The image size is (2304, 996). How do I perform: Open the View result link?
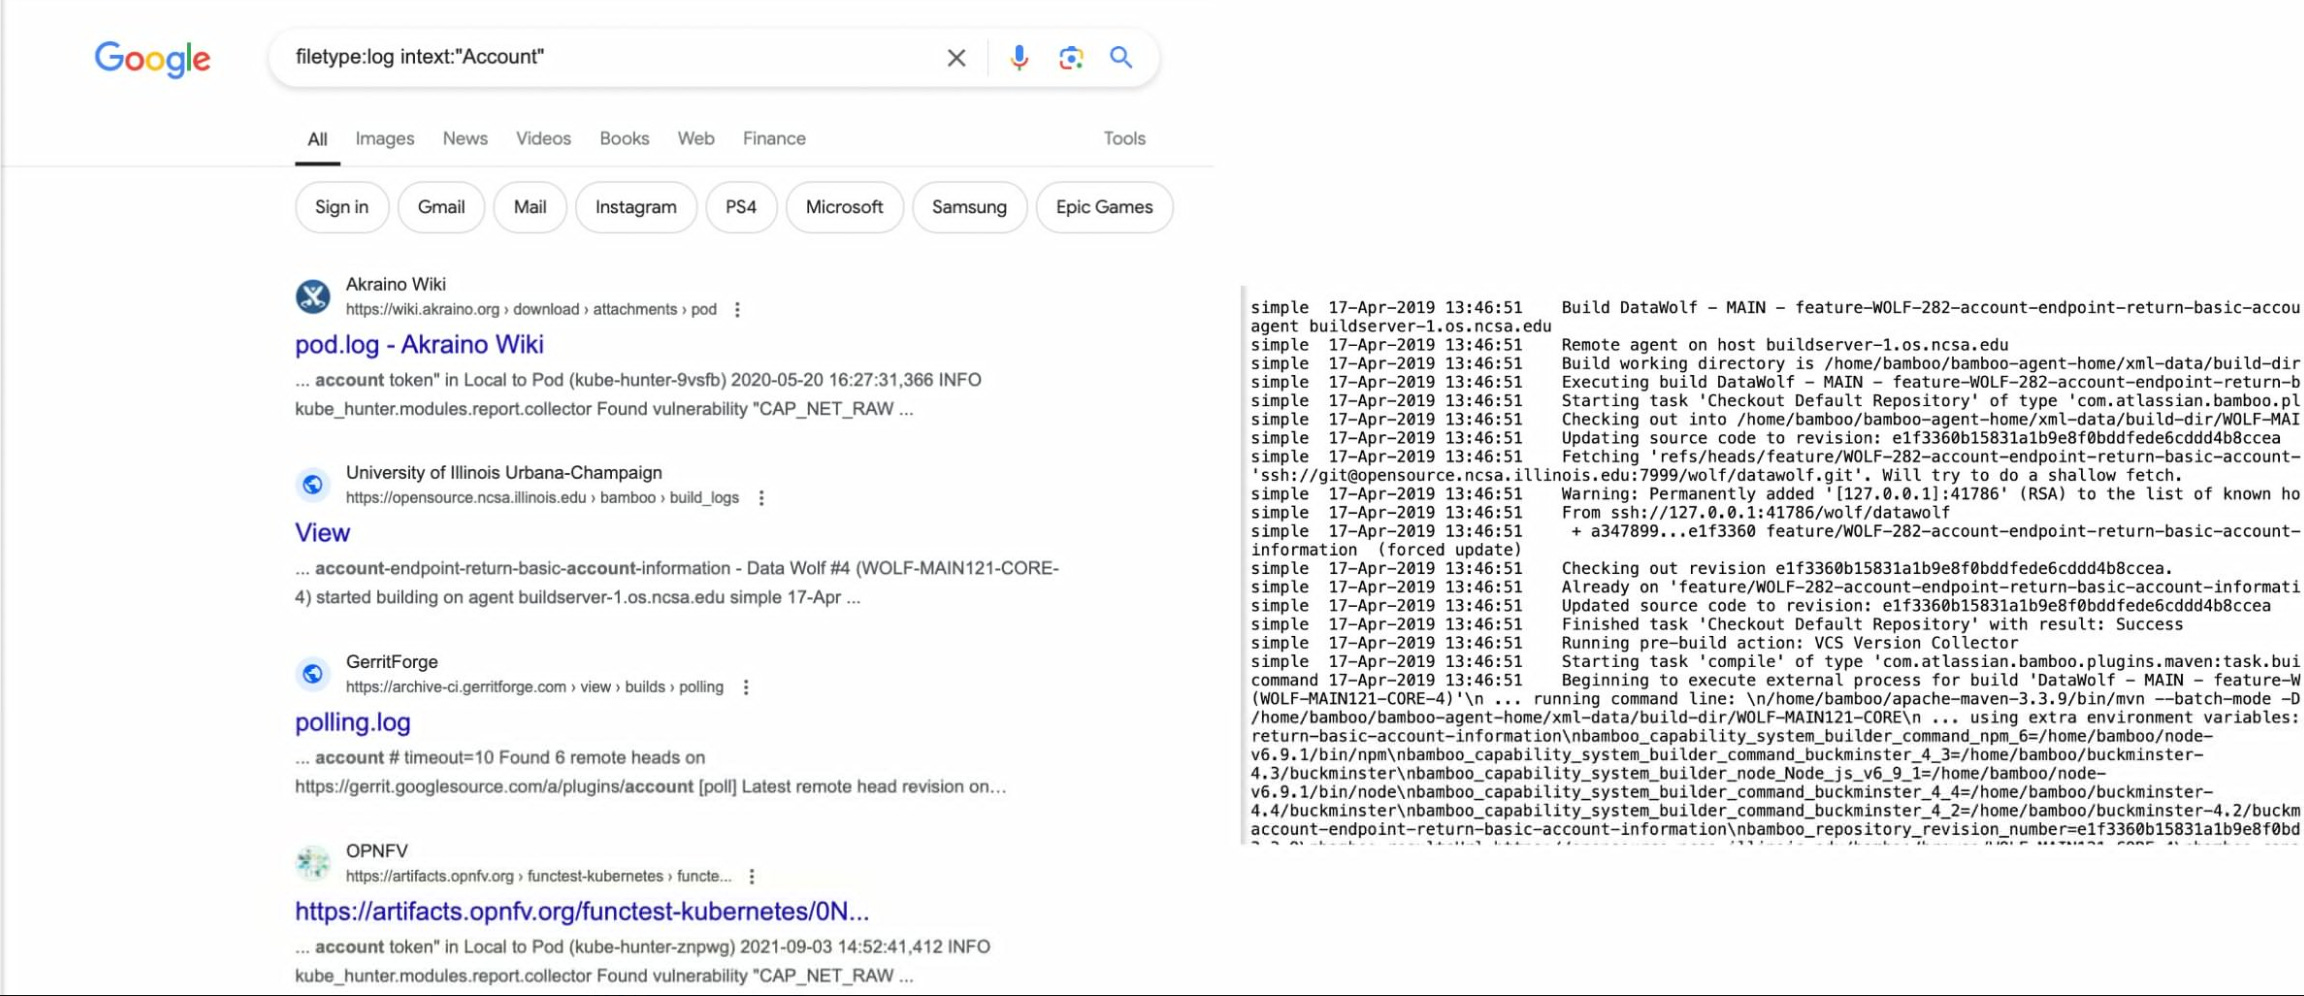pos(322,533)
